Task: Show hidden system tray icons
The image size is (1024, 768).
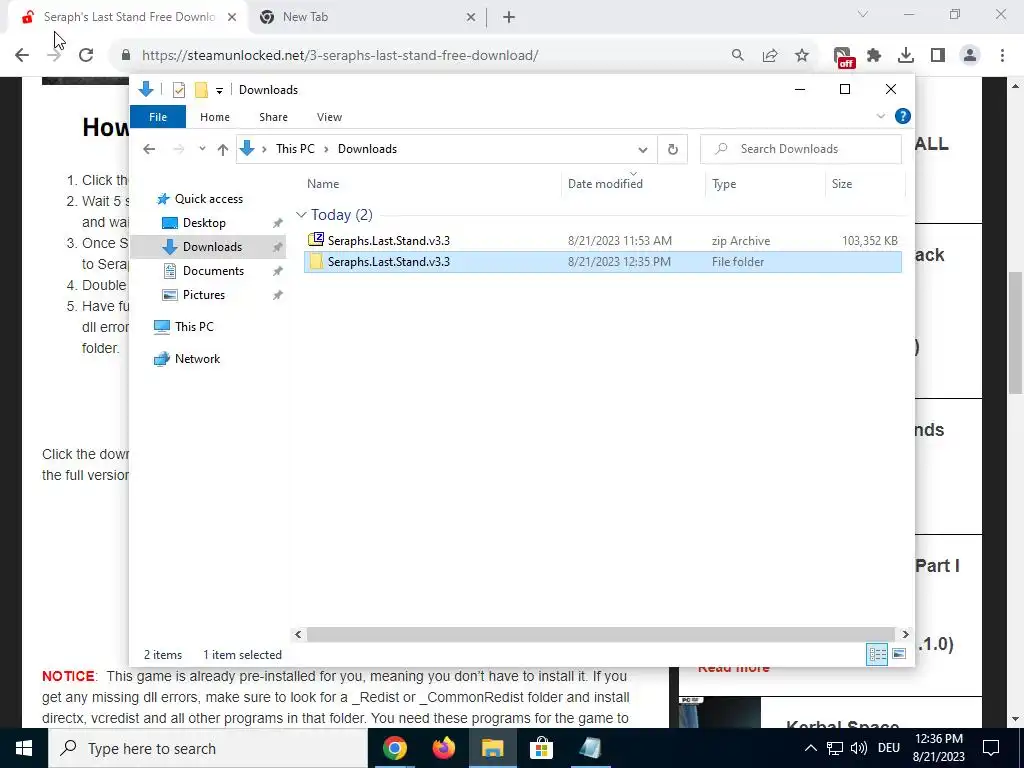Action: 810,748
